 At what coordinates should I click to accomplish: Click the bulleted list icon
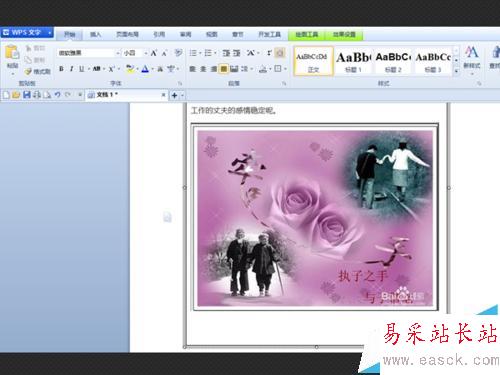tap(193, 53)
